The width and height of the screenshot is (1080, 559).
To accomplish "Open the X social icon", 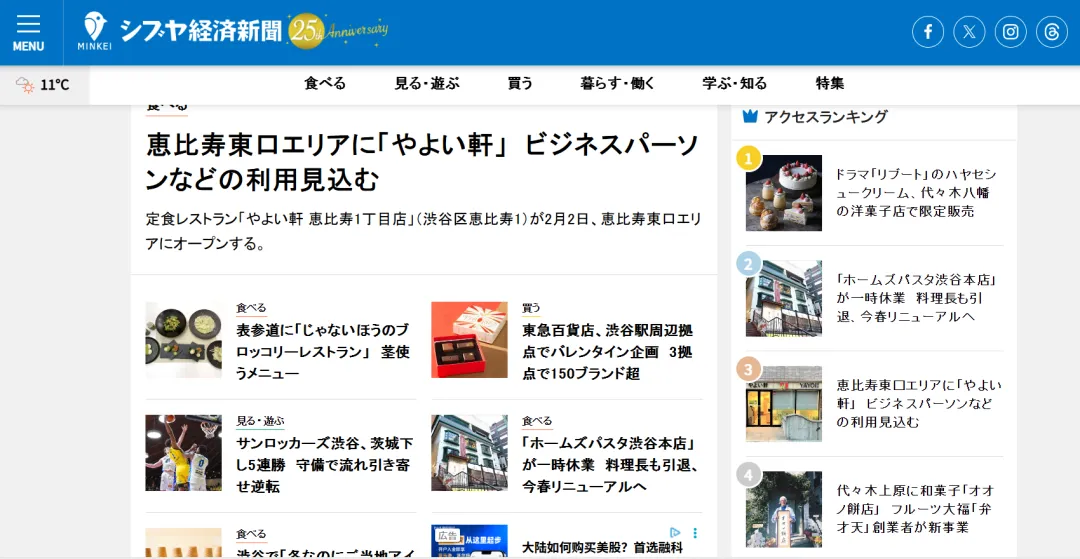I will [x=969, y=32].
